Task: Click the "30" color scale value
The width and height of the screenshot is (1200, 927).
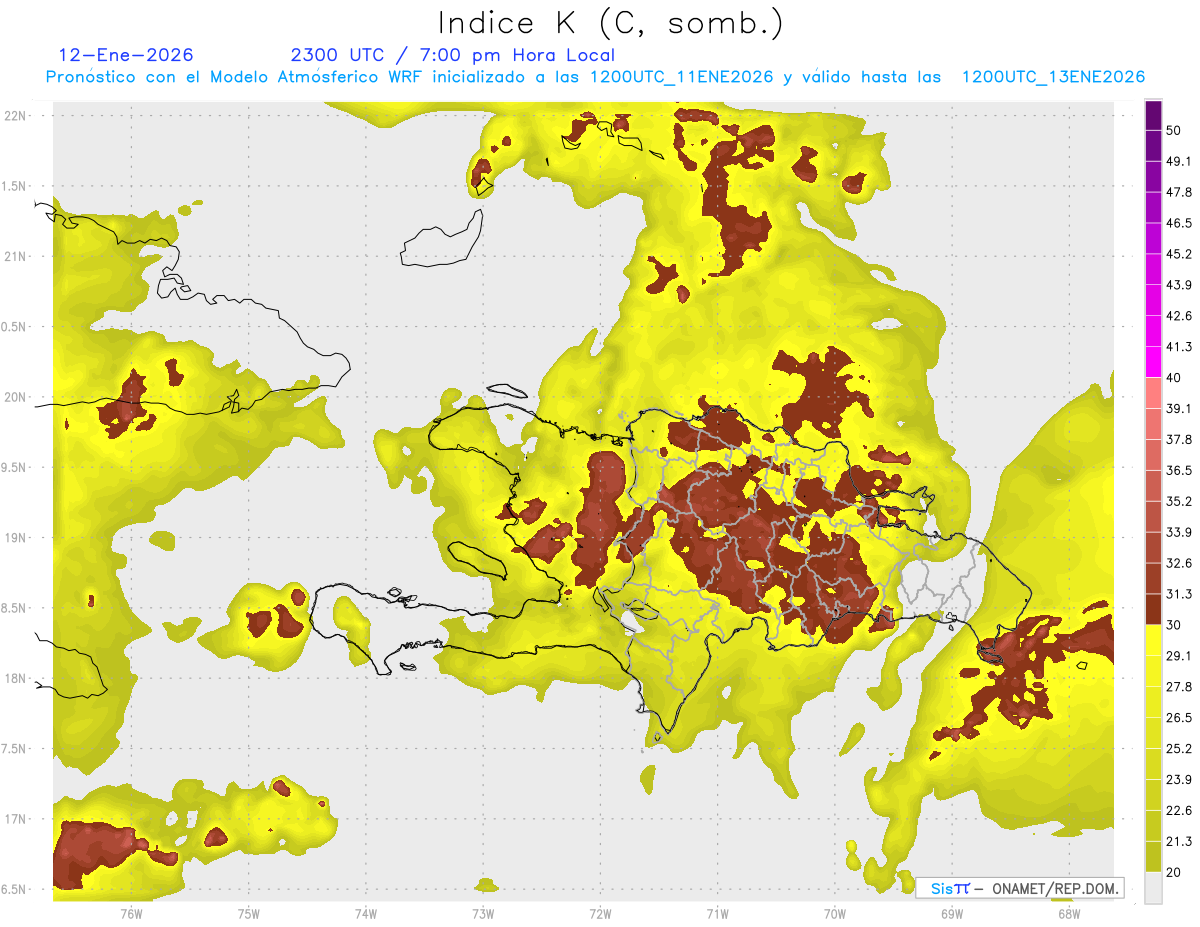Action: (1174, 625)
